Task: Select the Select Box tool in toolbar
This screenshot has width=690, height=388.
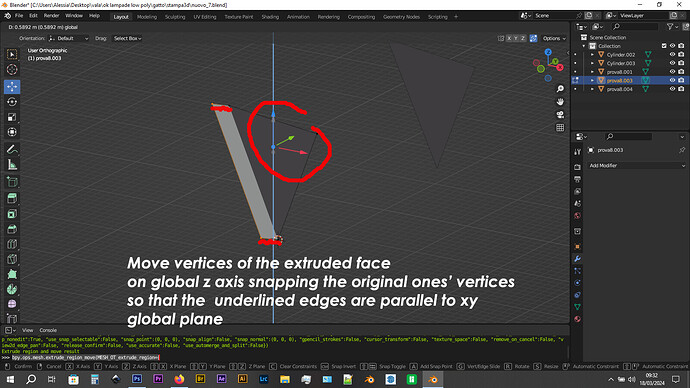Action: (12, 55)
